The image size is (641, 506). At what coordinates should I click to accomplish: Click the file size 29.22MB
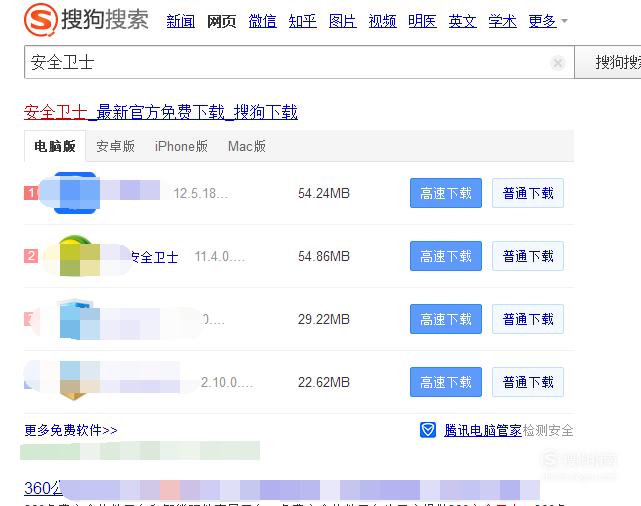[x=324, y=319]
